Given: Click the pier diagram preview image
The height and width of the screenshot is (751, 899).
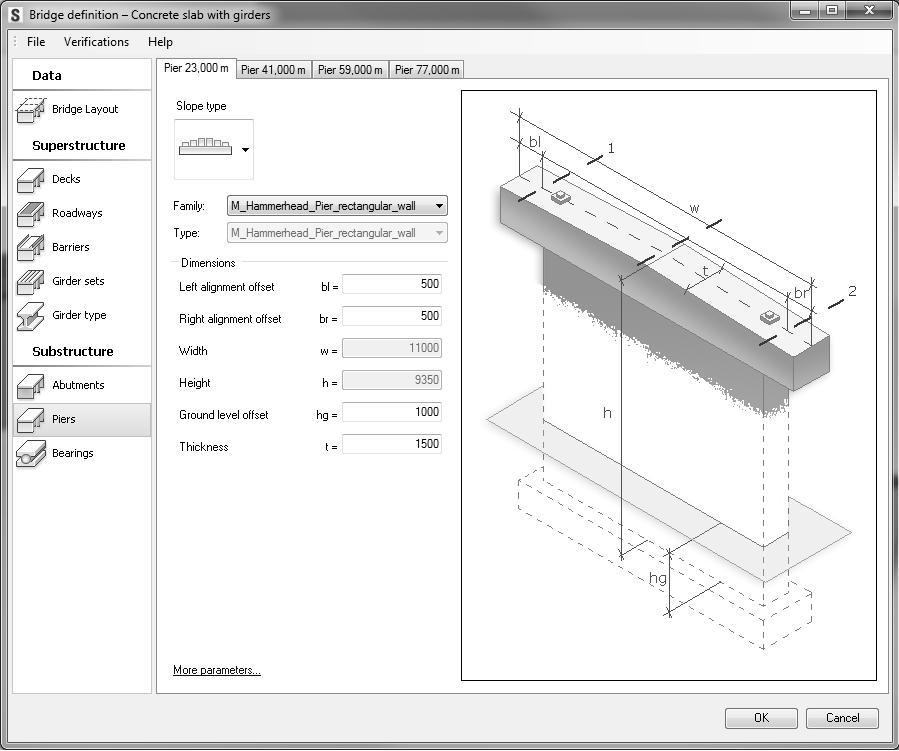Looking at the screenshot, I should [669, 385].
